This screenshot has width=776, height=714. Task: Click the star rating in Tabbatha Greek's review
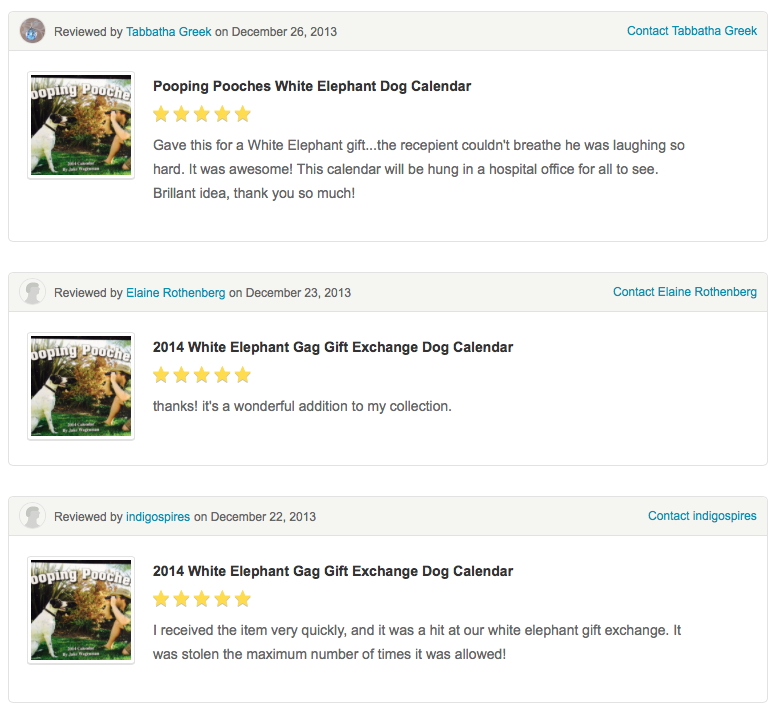coord(201,114)
